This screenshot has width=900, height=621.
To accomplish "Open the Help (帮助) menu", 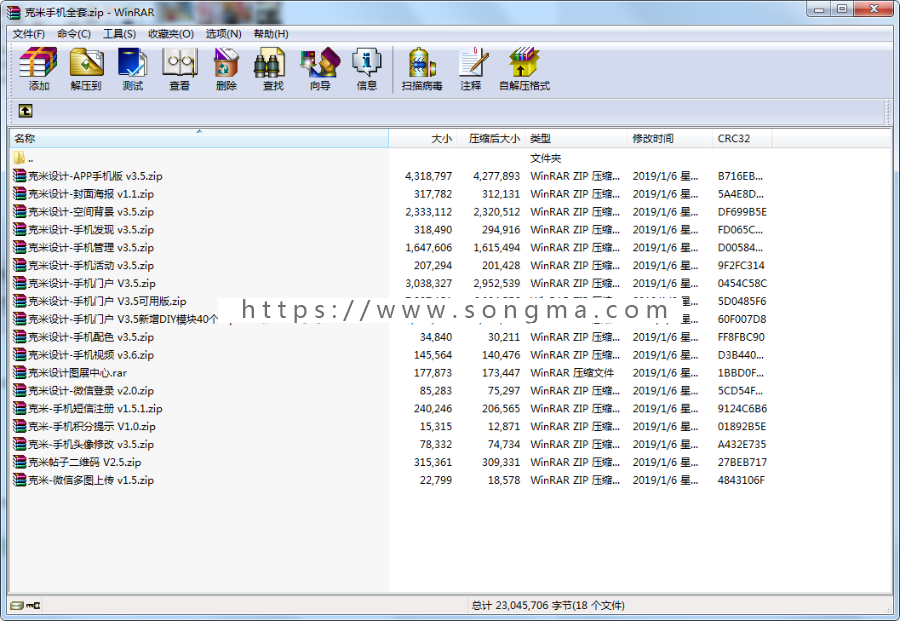I will [x=271, y=34].
